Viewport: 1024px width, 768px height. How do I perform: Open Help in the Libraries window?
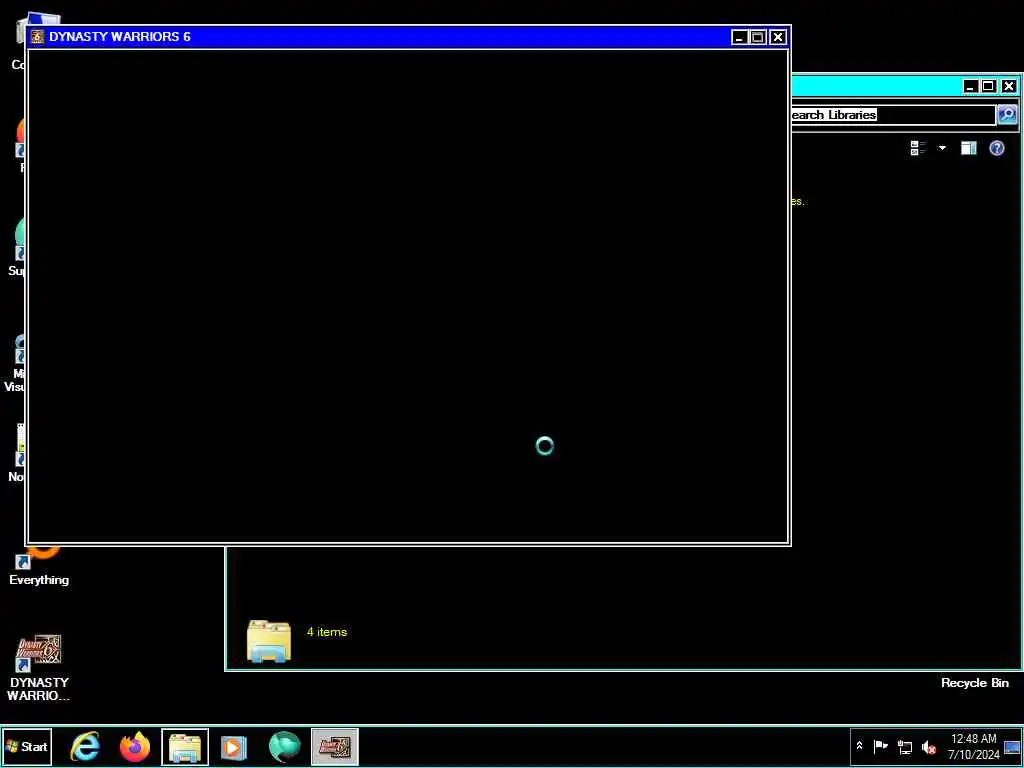pos(997,148)
